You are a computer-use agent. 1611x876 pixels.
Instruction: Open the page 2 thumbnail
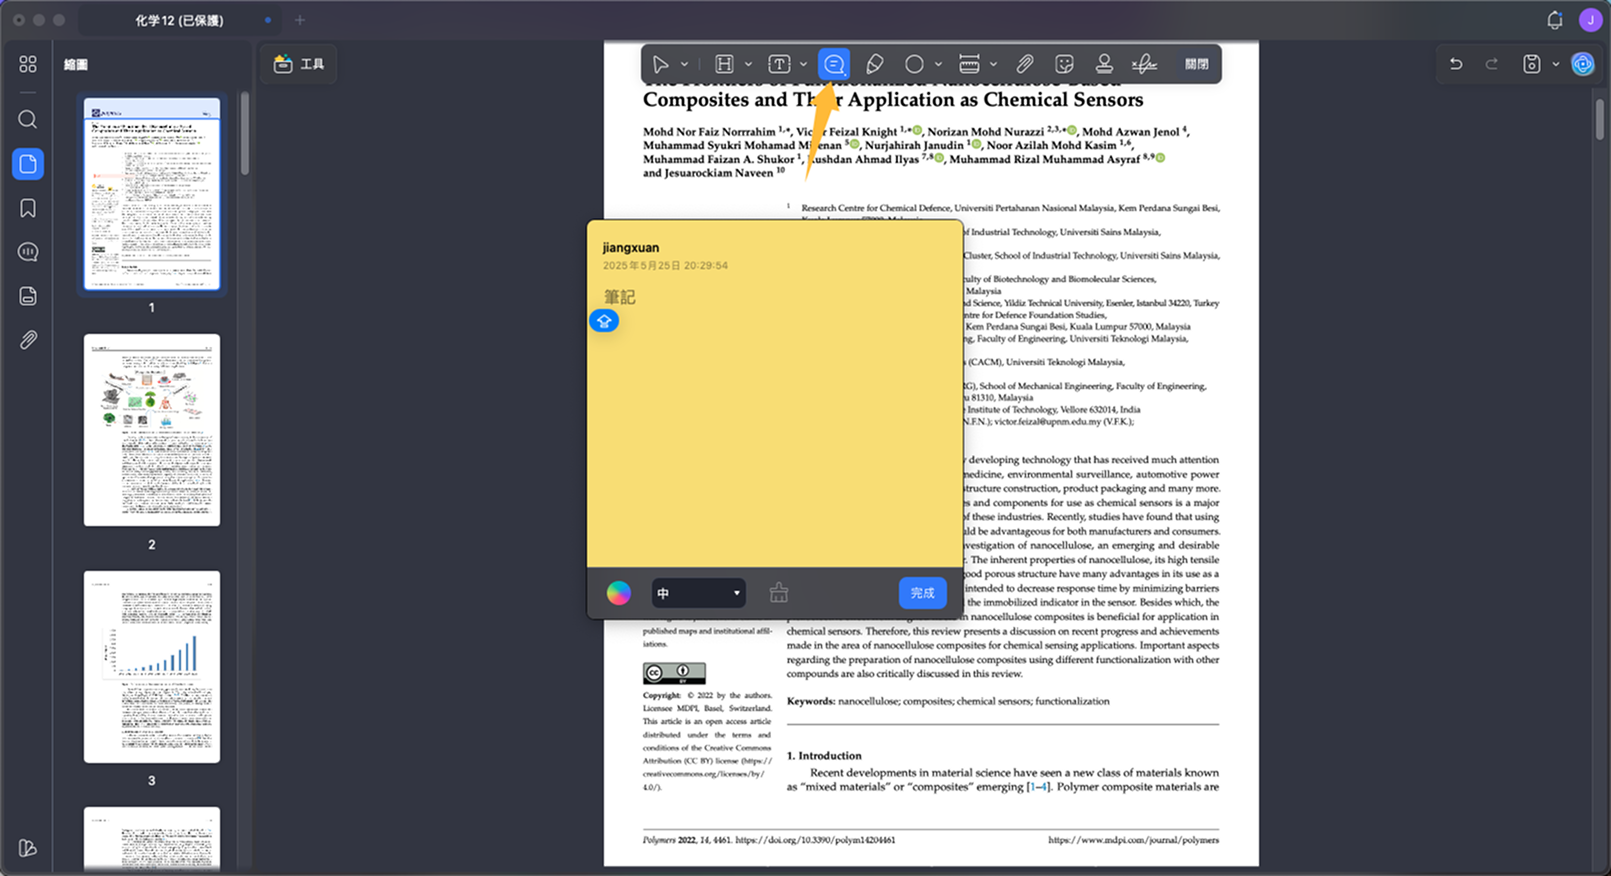tap(152, 430)
